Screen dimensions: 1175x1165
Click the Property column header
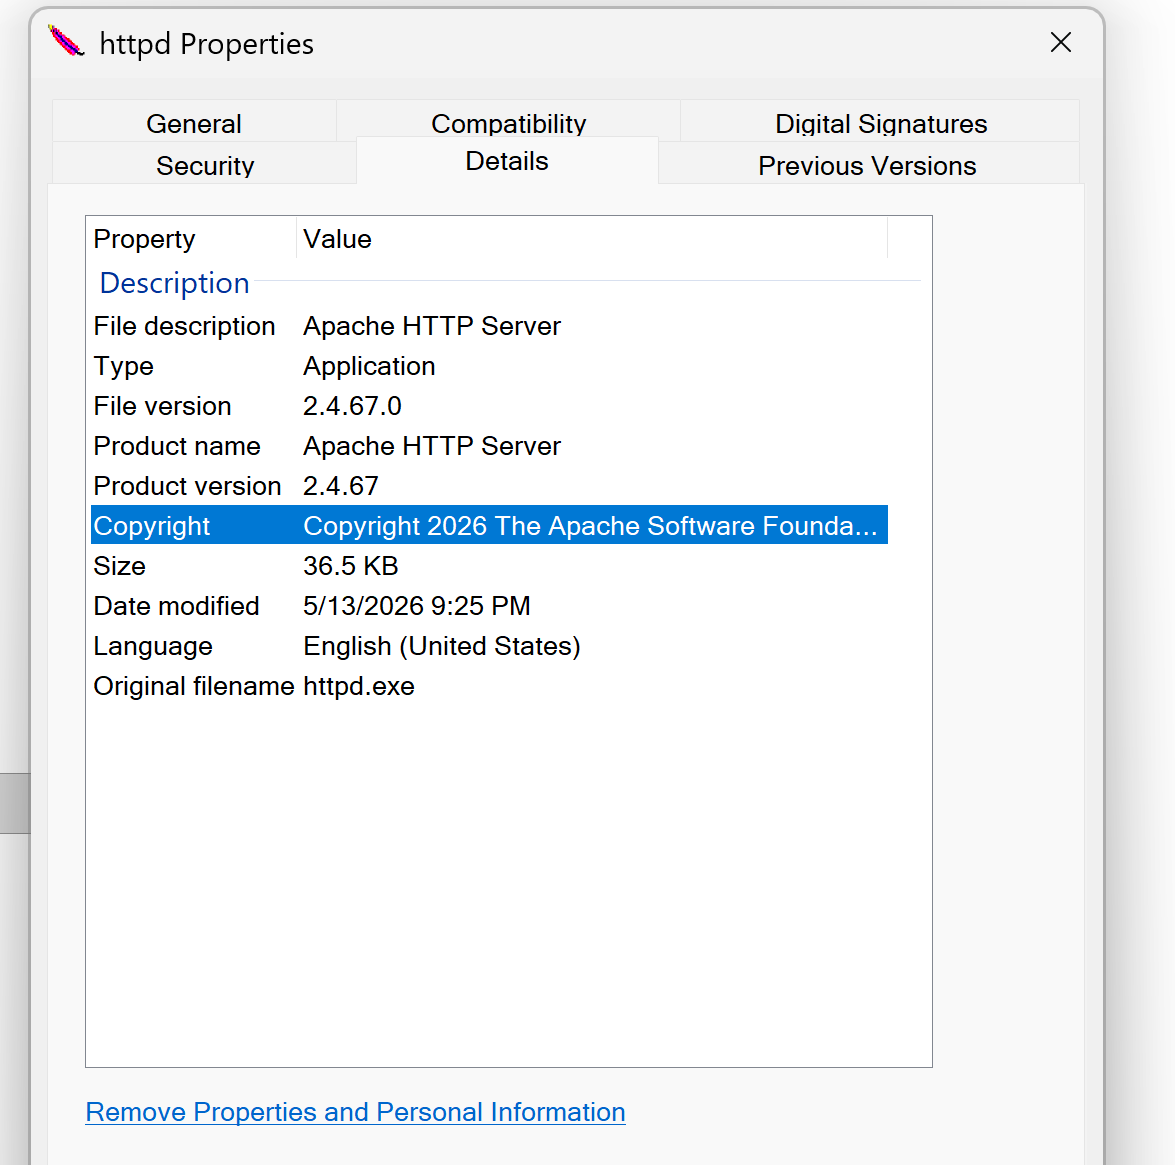click(x=192, y=238)
